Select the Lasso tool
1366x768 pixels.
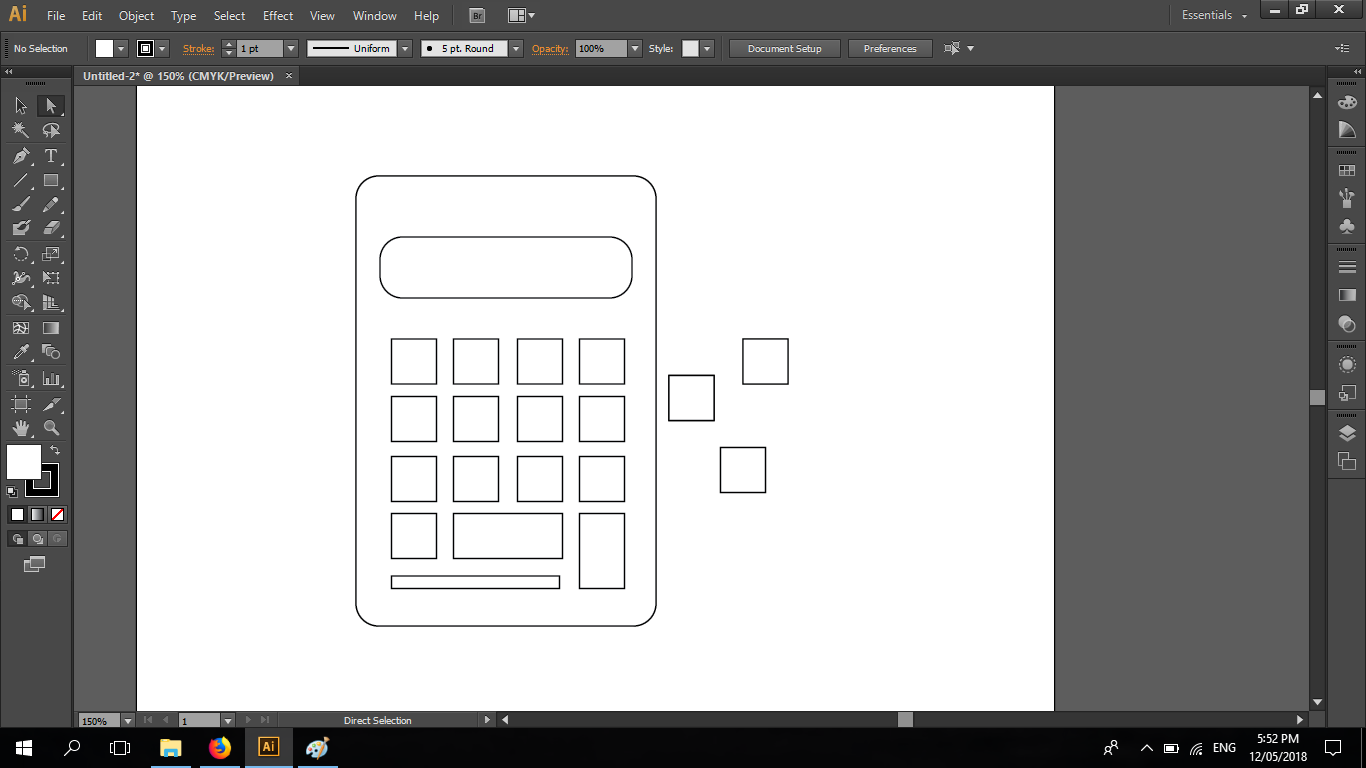coord(51,130)
